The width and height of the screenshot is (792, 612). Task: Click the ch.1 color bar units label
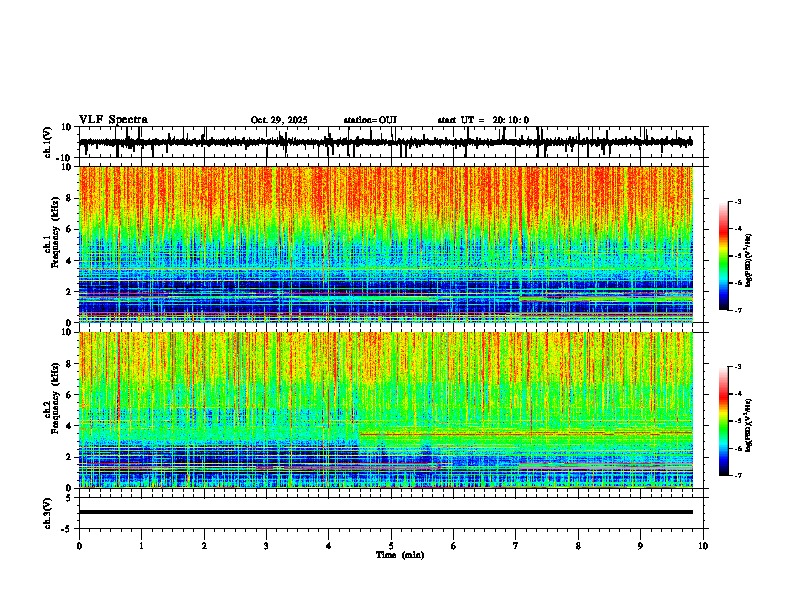click(749, 261)
